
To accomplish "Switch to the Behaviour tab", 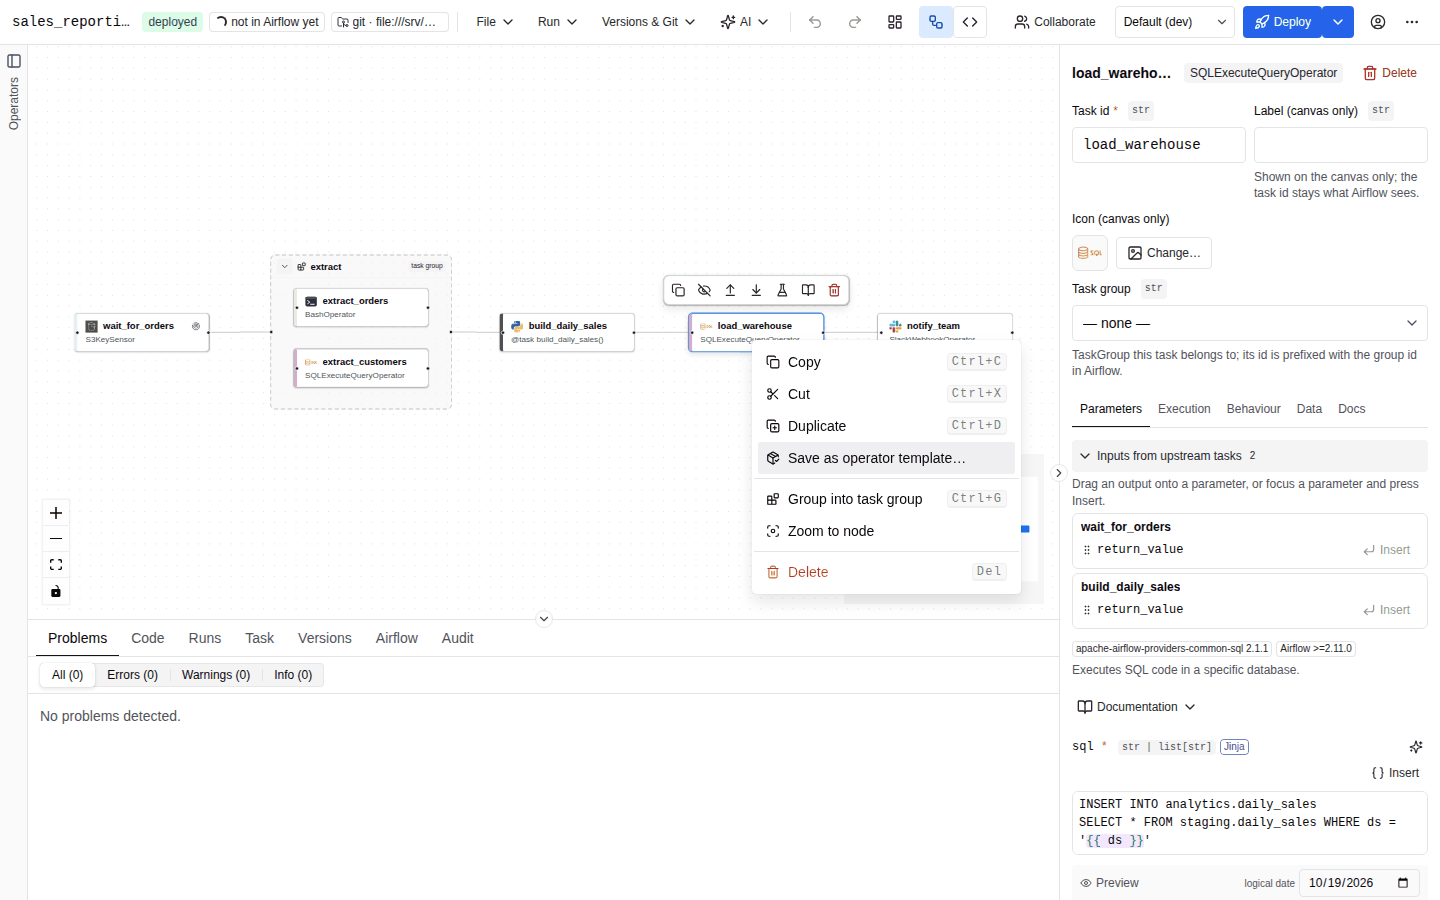I will pyautogui.click(x=1253, y=409).
